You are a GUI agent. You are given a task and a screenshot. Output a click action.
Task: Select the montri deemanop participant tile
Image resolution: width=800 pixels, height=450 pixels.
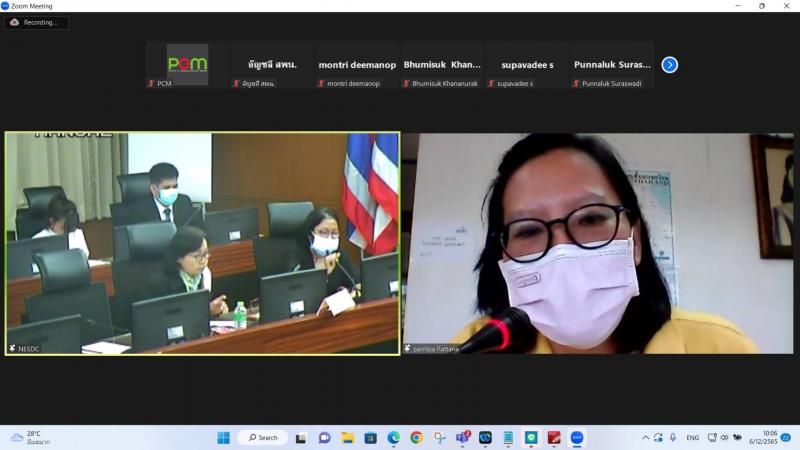click(x=357, y=65)
